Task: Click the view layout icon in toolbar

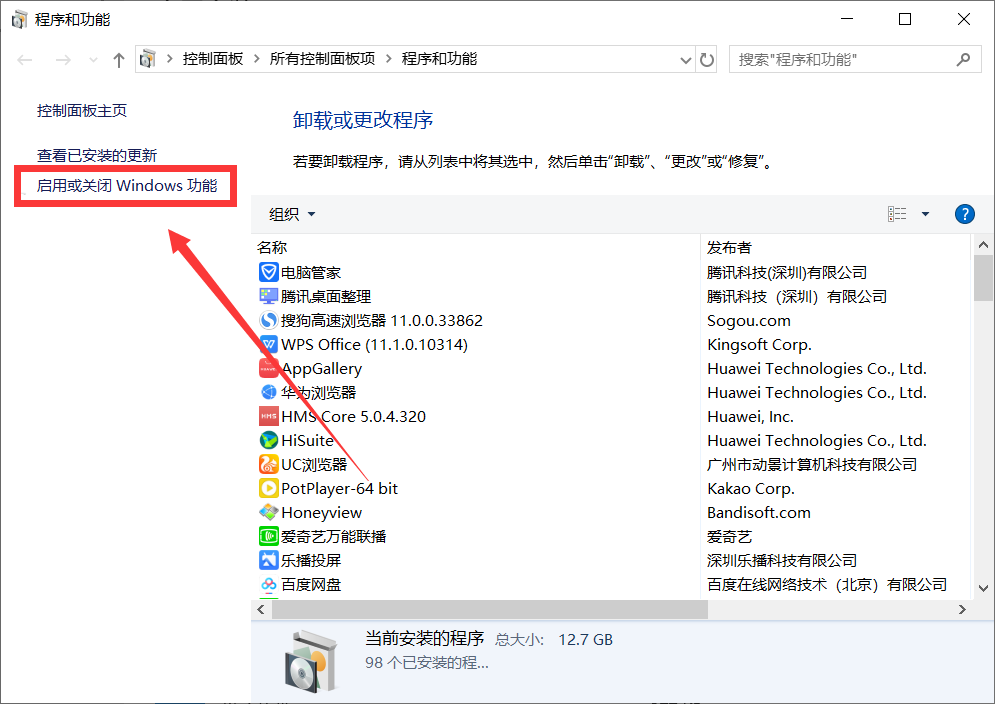Action: [x=897, y=214]
